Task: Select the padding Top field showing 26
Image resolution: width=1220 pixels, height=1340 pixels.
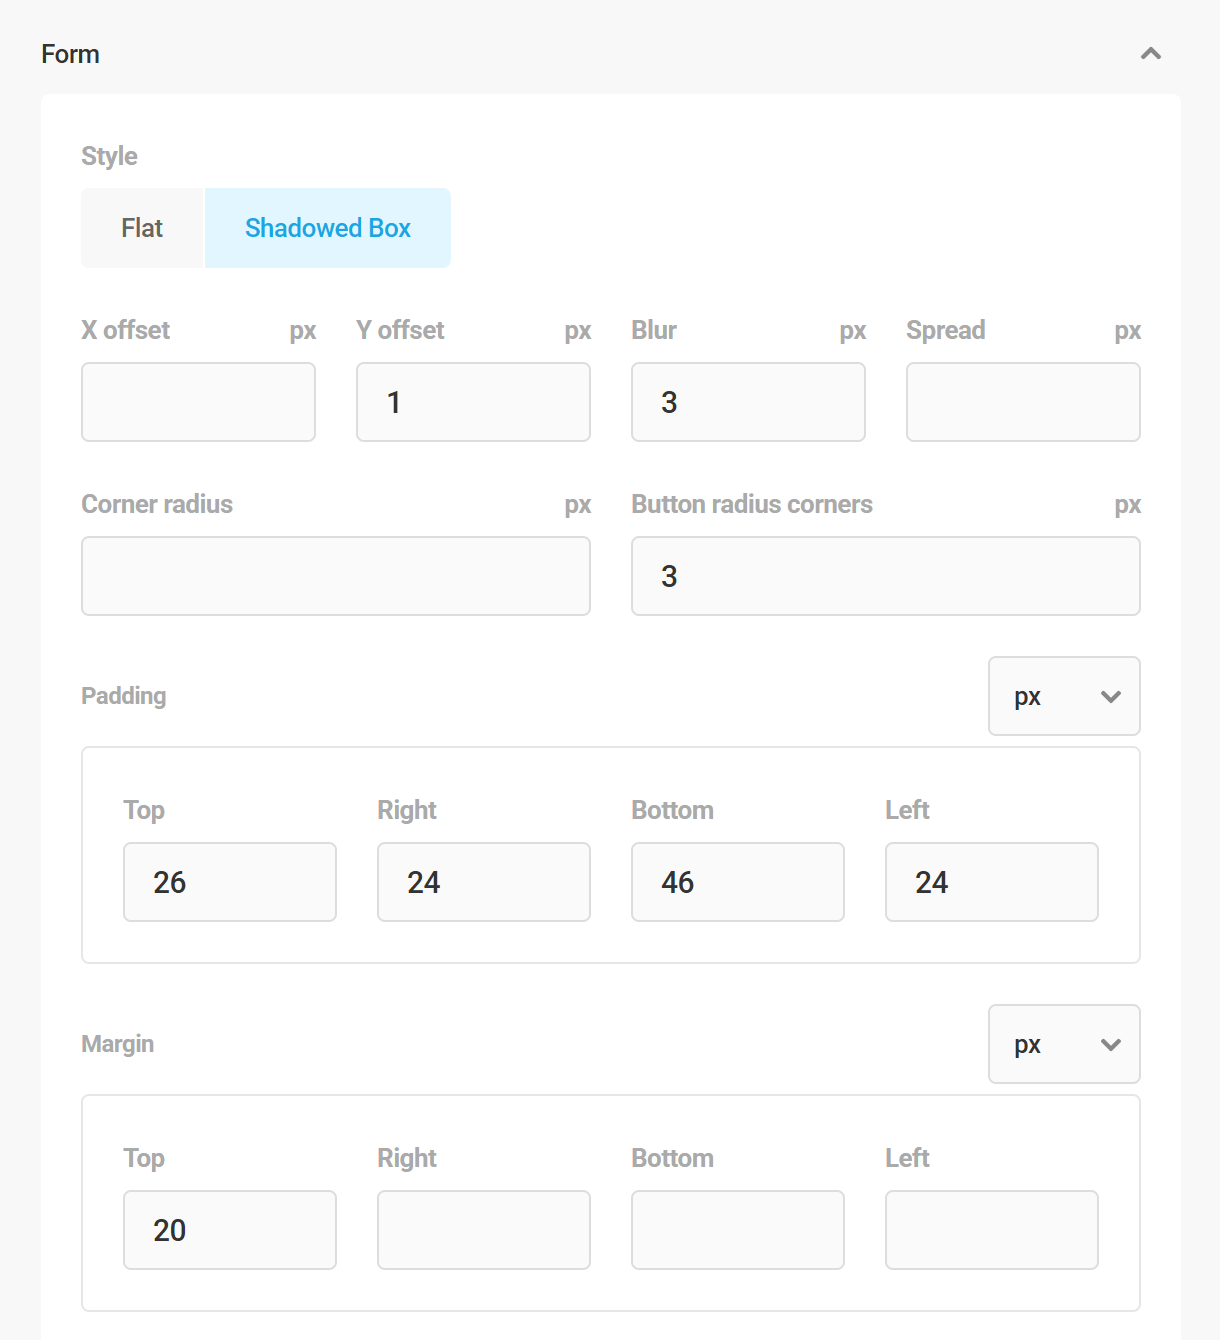Action: pos(229,882)
